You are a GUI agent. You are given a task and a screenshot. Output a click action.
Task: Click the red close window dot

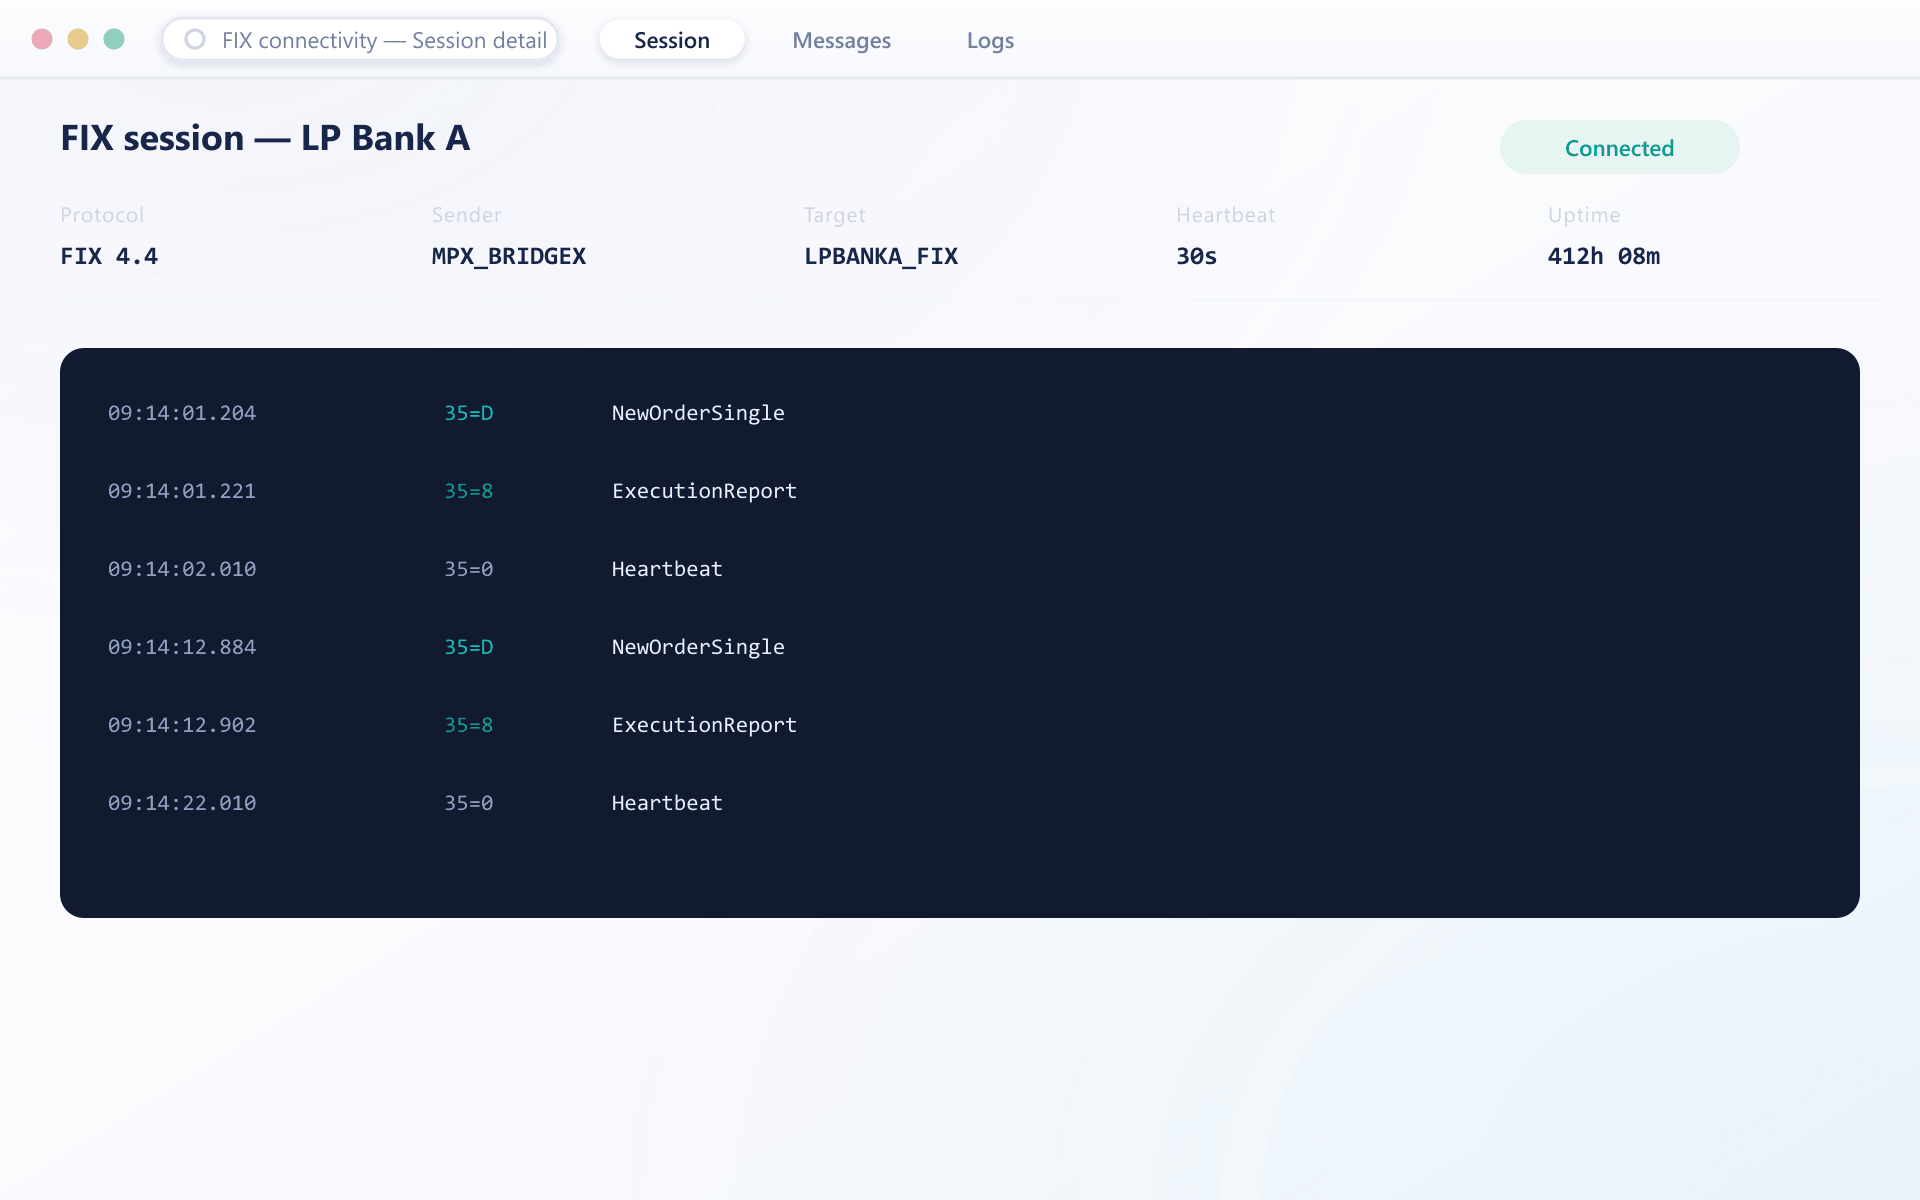(x=42, y=39)
